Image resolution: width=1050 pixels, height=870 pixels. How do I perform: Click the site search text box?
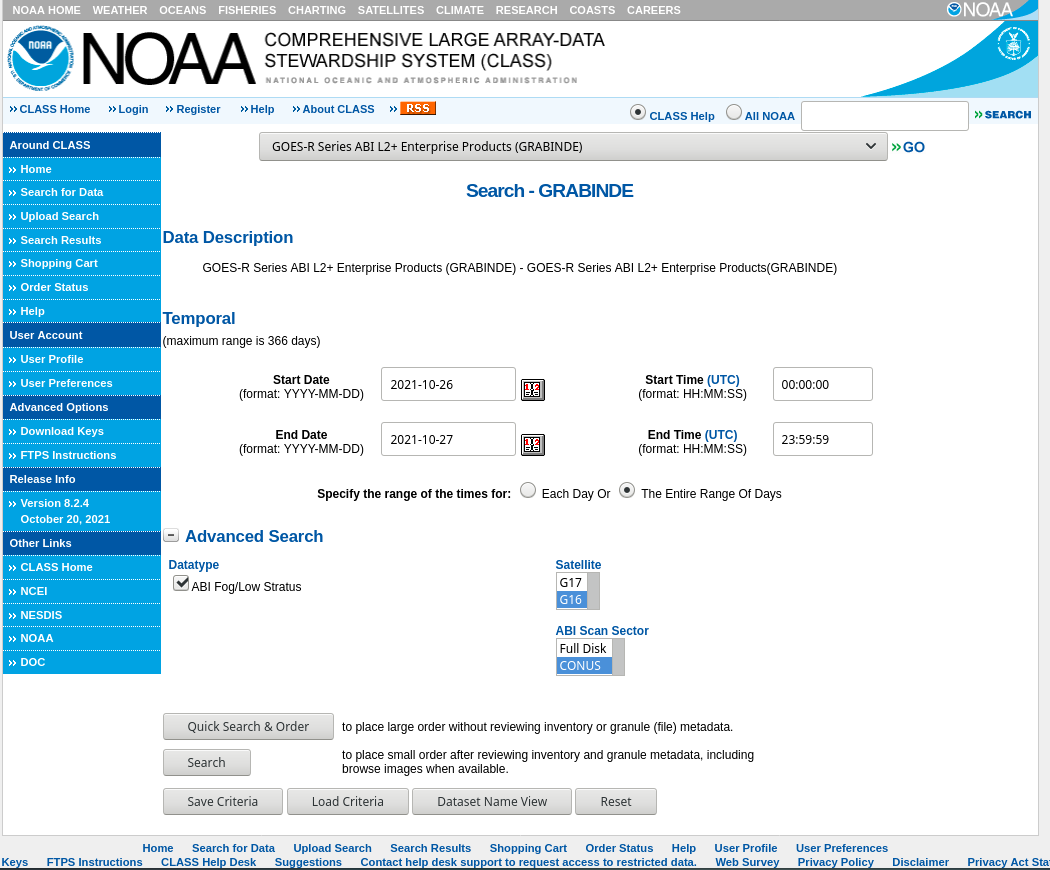[885, 116]
